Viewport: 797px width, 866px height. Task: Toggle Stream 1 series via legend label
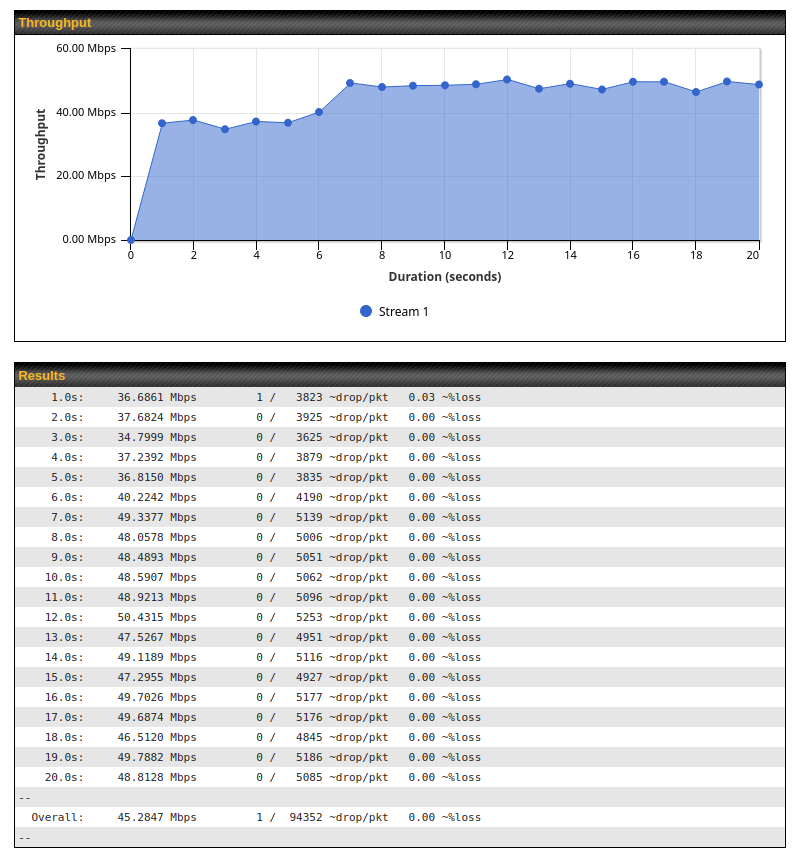(x=403, y=312)
